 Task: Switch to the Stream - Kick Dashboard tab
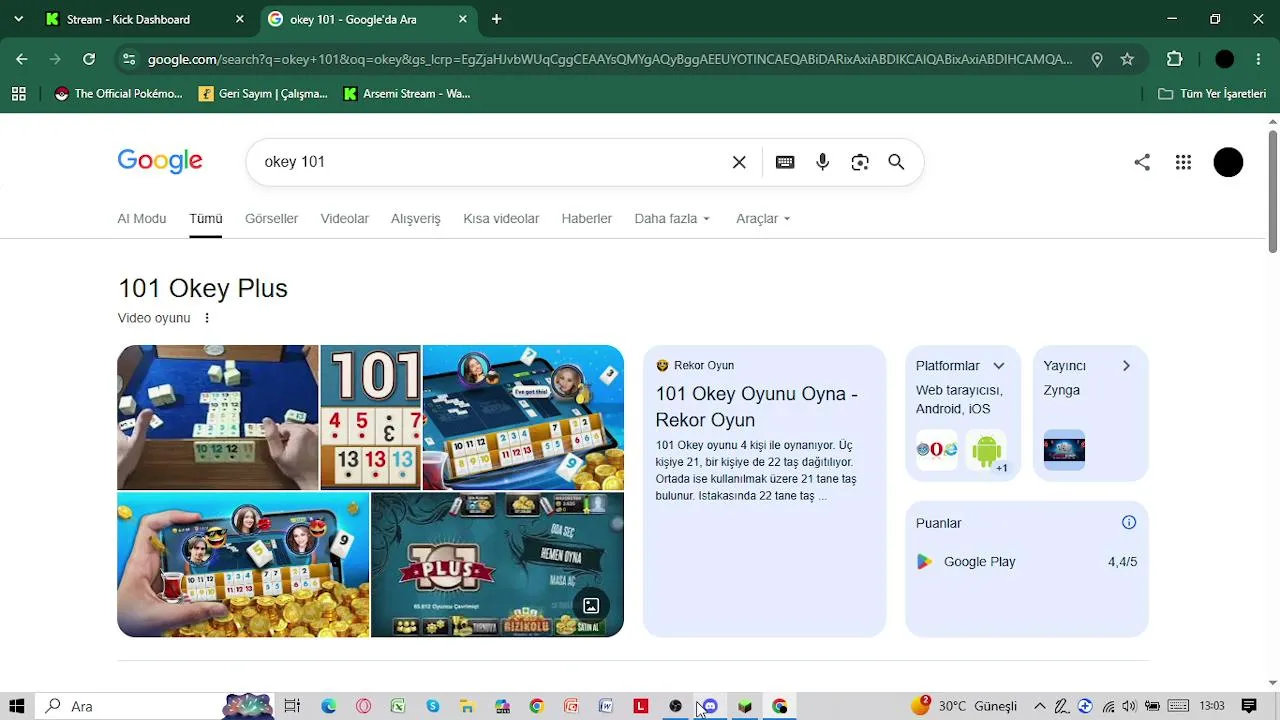coord(145,19)
